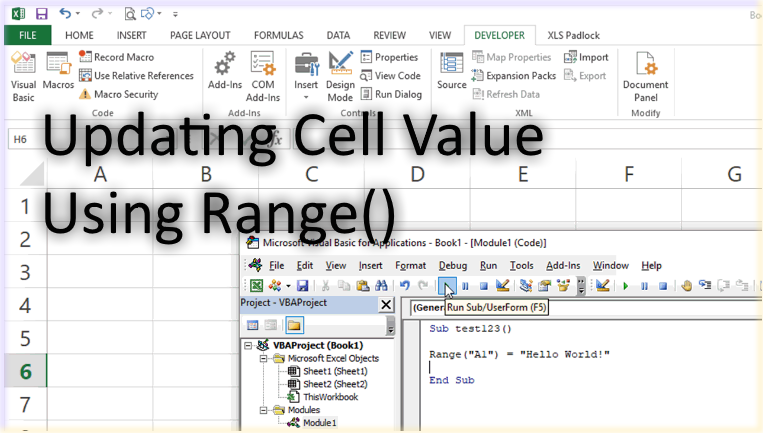
Task: Open the Document Panel
Action: (646, 77)
